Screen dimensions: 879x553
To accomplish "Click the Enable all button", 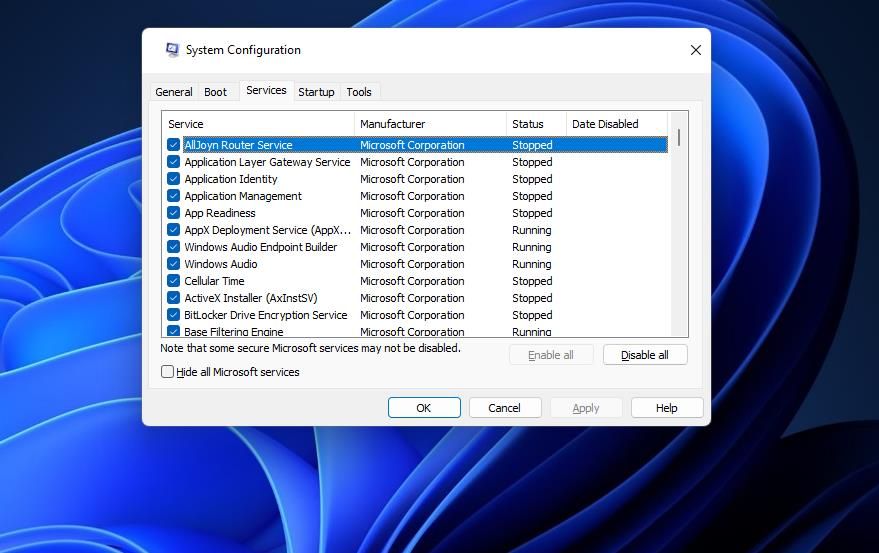I will [x=550, y=355].
